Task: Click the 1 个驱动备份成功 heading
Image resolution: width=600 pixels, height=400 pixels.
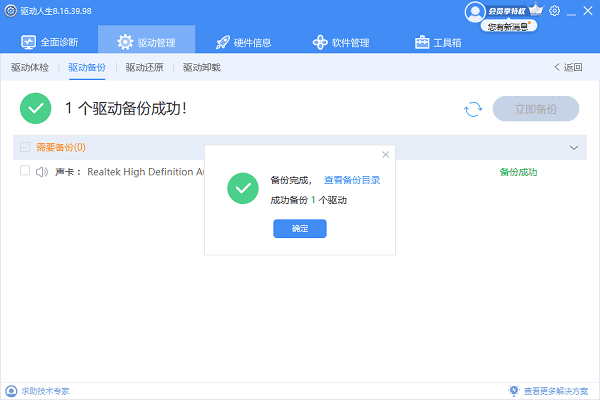Action: 126,108
